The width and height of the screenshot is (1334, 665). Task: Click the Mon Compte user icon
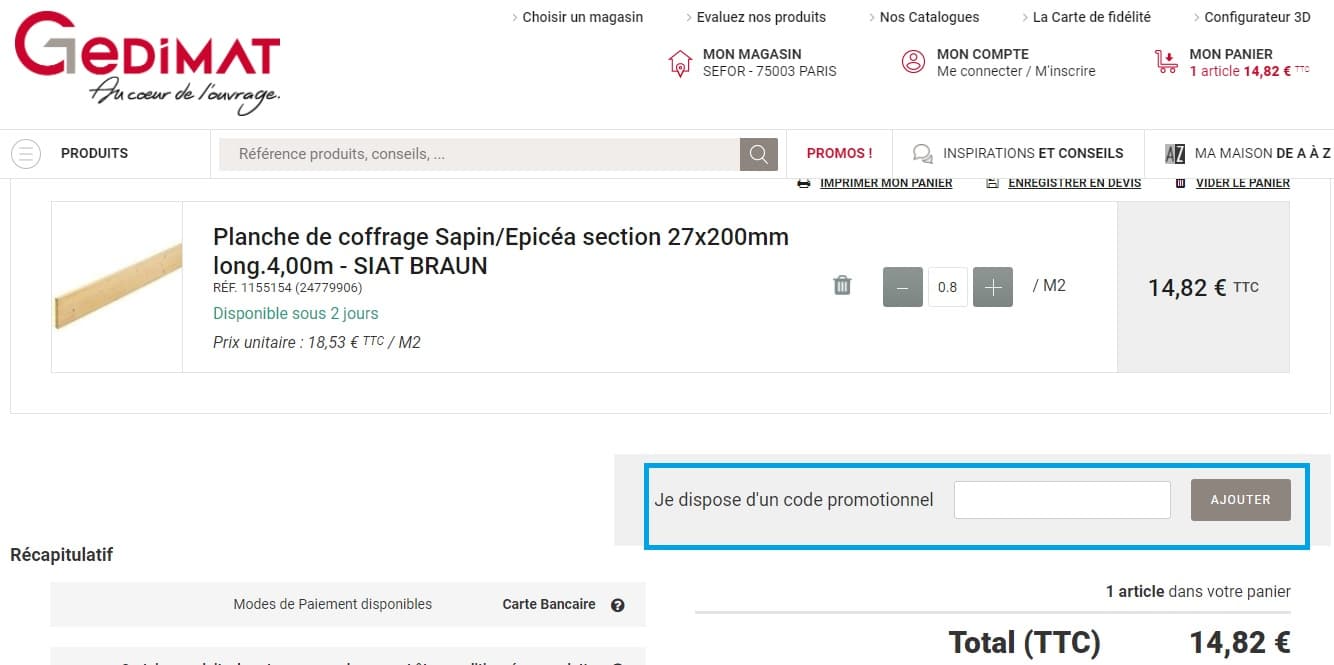[x=914, y=62]
